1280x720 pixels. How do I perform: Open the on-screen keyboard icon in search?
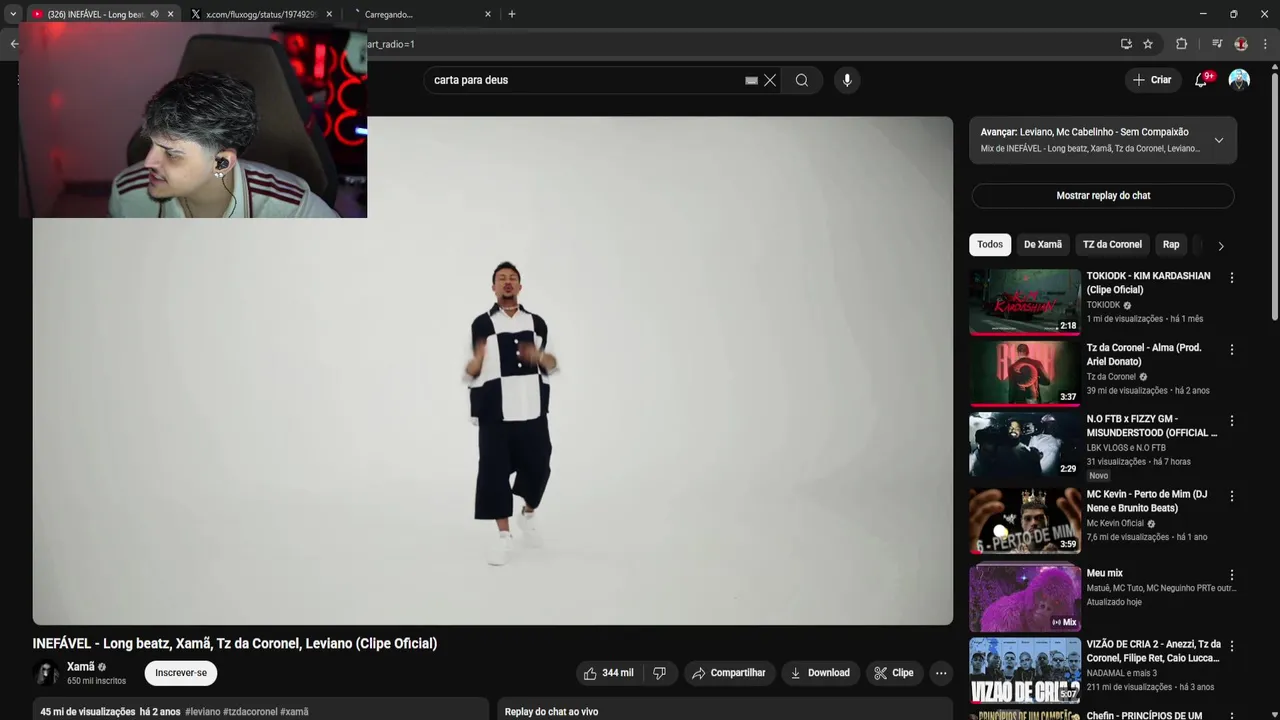pos(751,80)
